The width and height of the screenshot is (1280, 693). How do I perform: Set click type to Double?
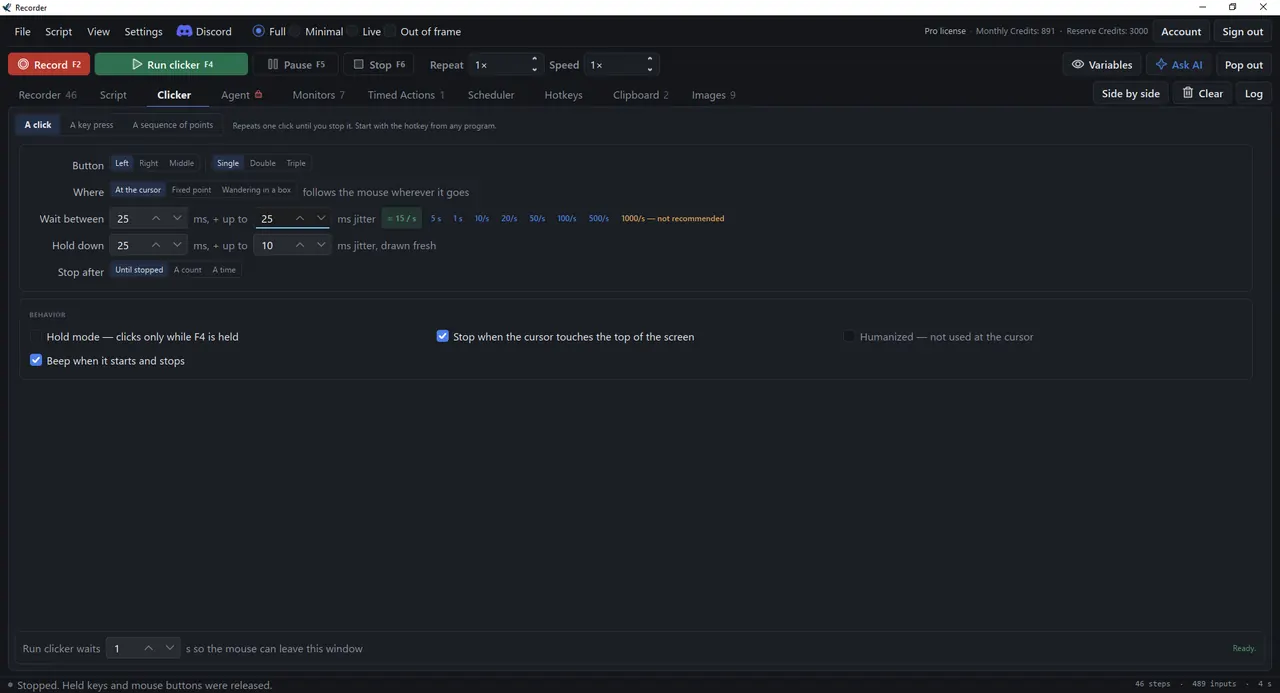tap(263, 163)
